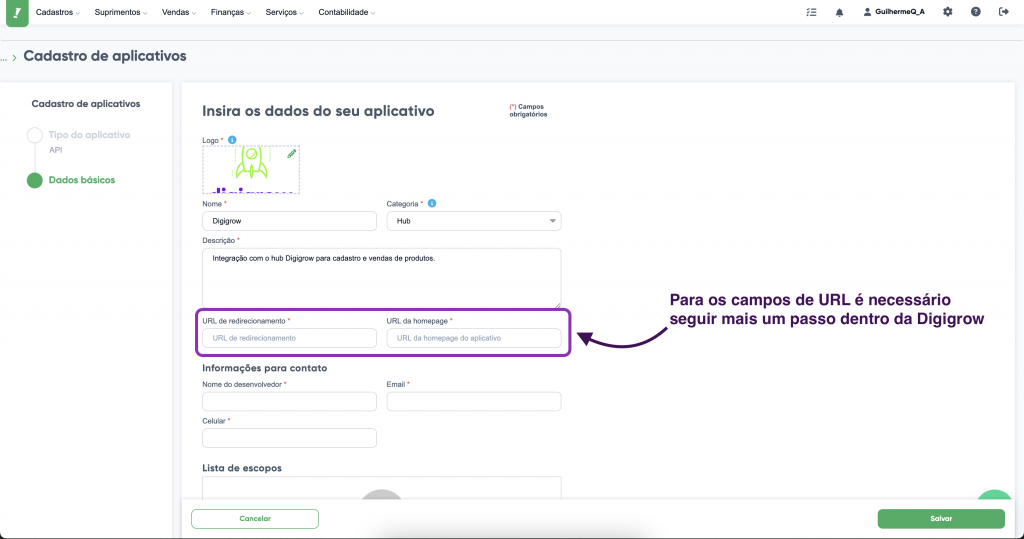
Task: Open the Finanças menu
Action: 233,12
